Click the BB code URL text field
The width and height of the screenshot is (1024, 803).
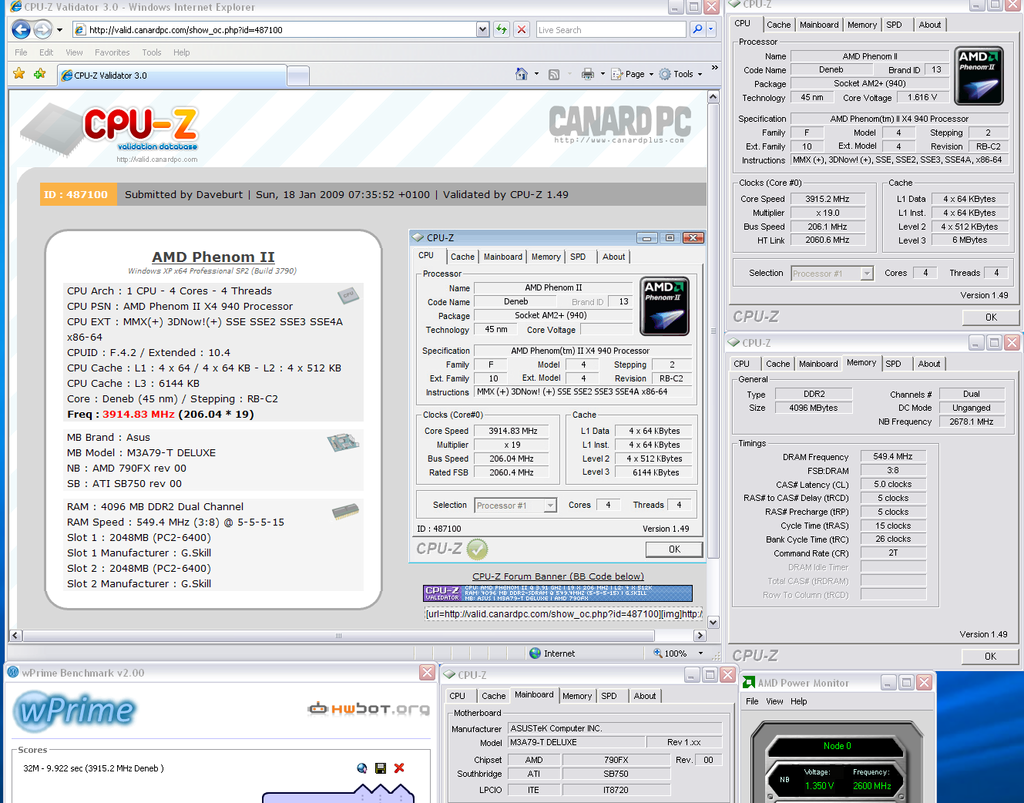click(563, 614)
